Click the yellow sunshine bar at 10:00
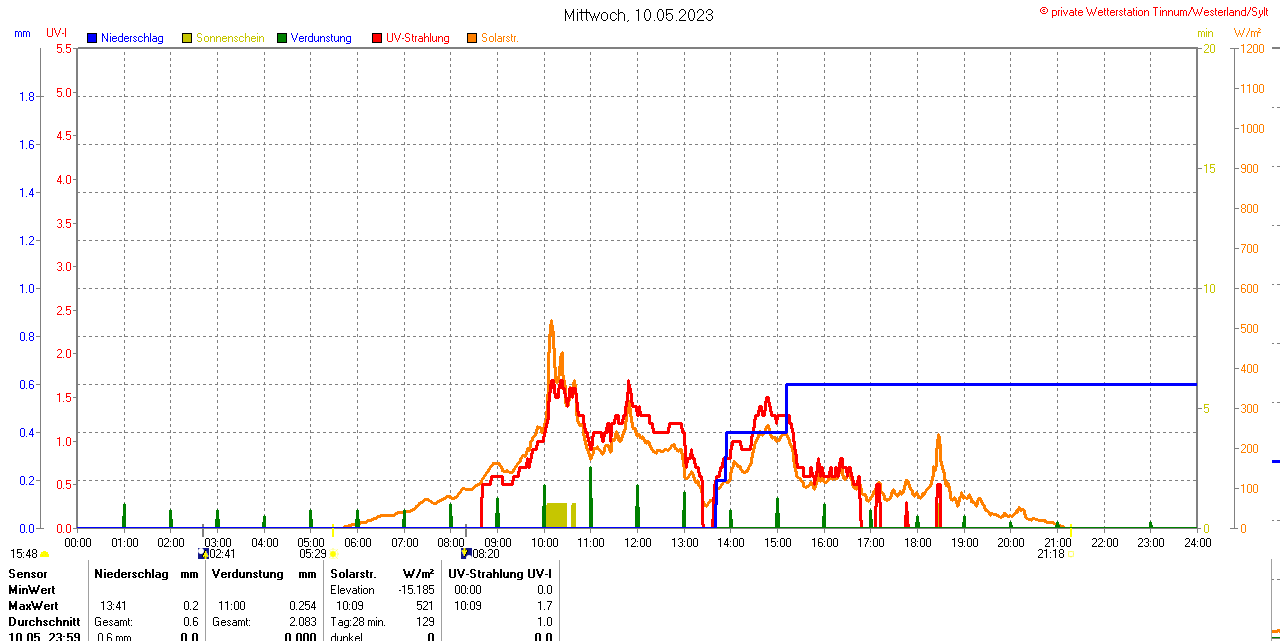Viewport: 1280px width, 641px height. (x=556, y=515)
